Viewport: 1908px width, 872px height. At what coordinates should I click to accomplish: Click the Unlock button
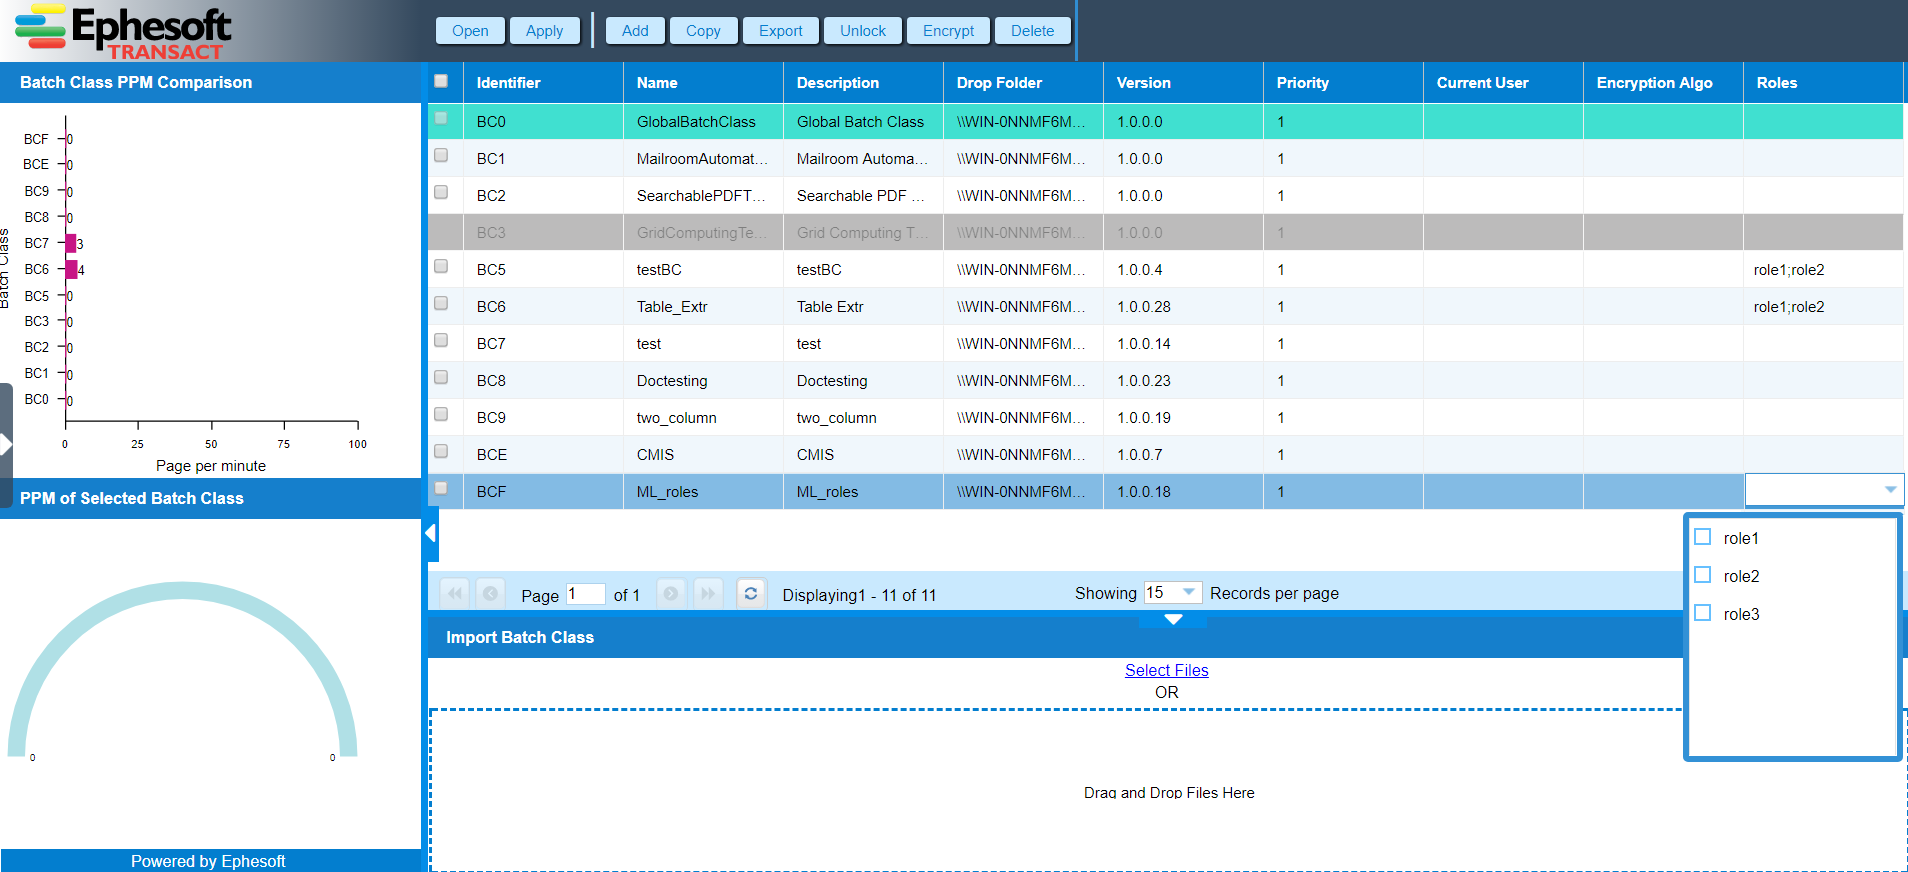(863, 31)
